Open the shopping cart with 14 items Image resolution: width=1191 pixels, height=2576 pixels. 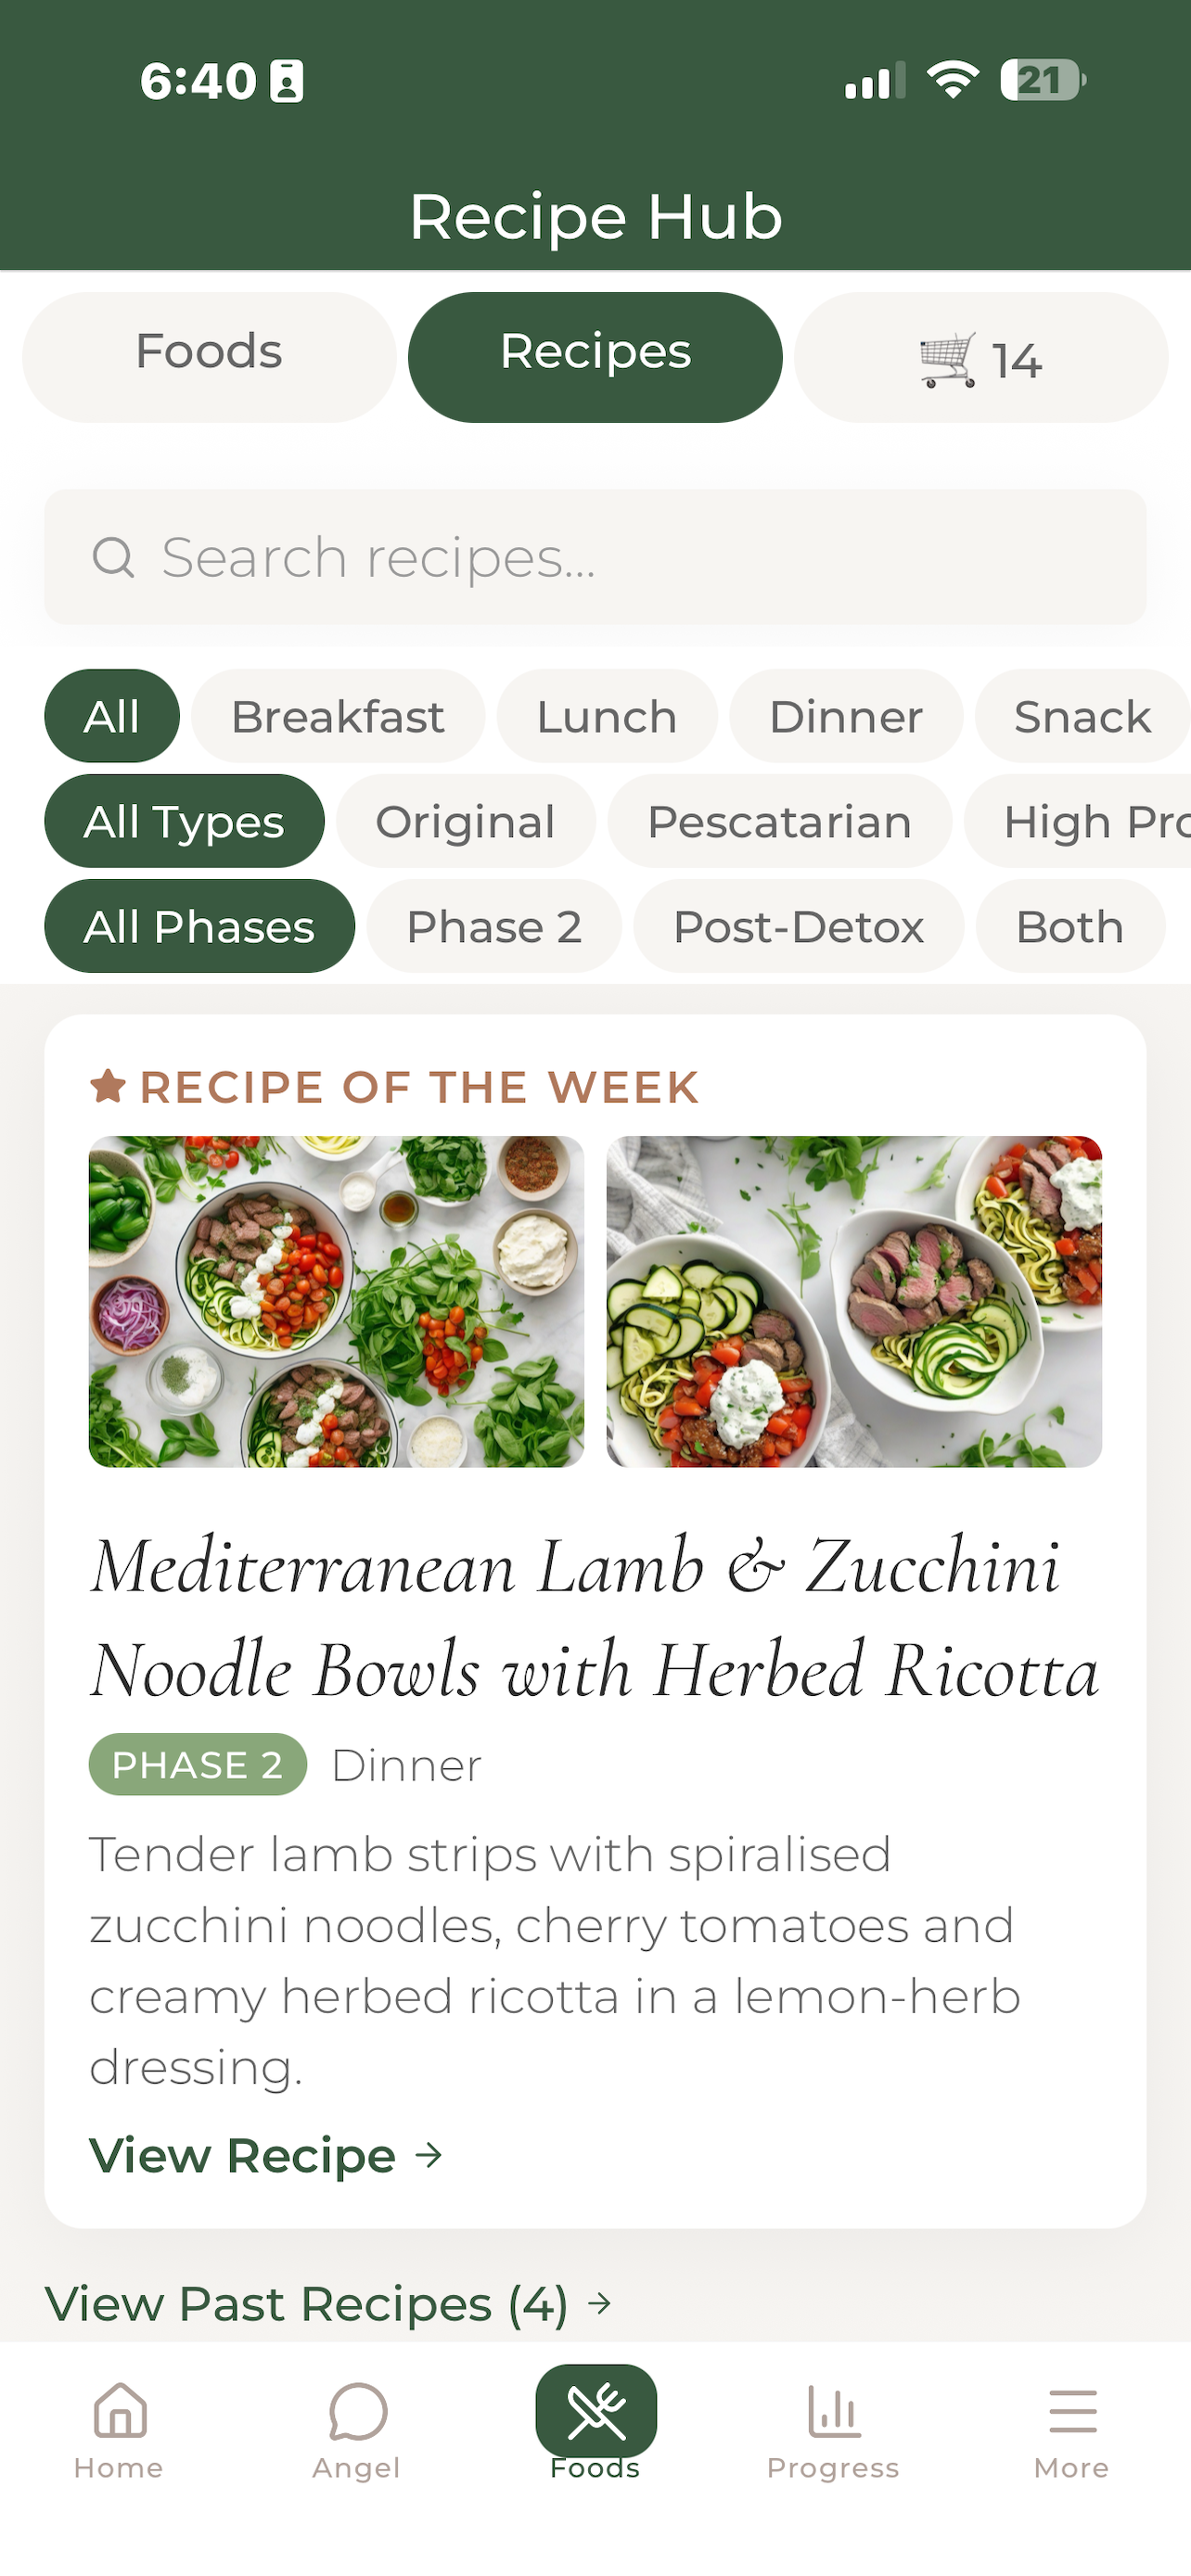(980, 357)
